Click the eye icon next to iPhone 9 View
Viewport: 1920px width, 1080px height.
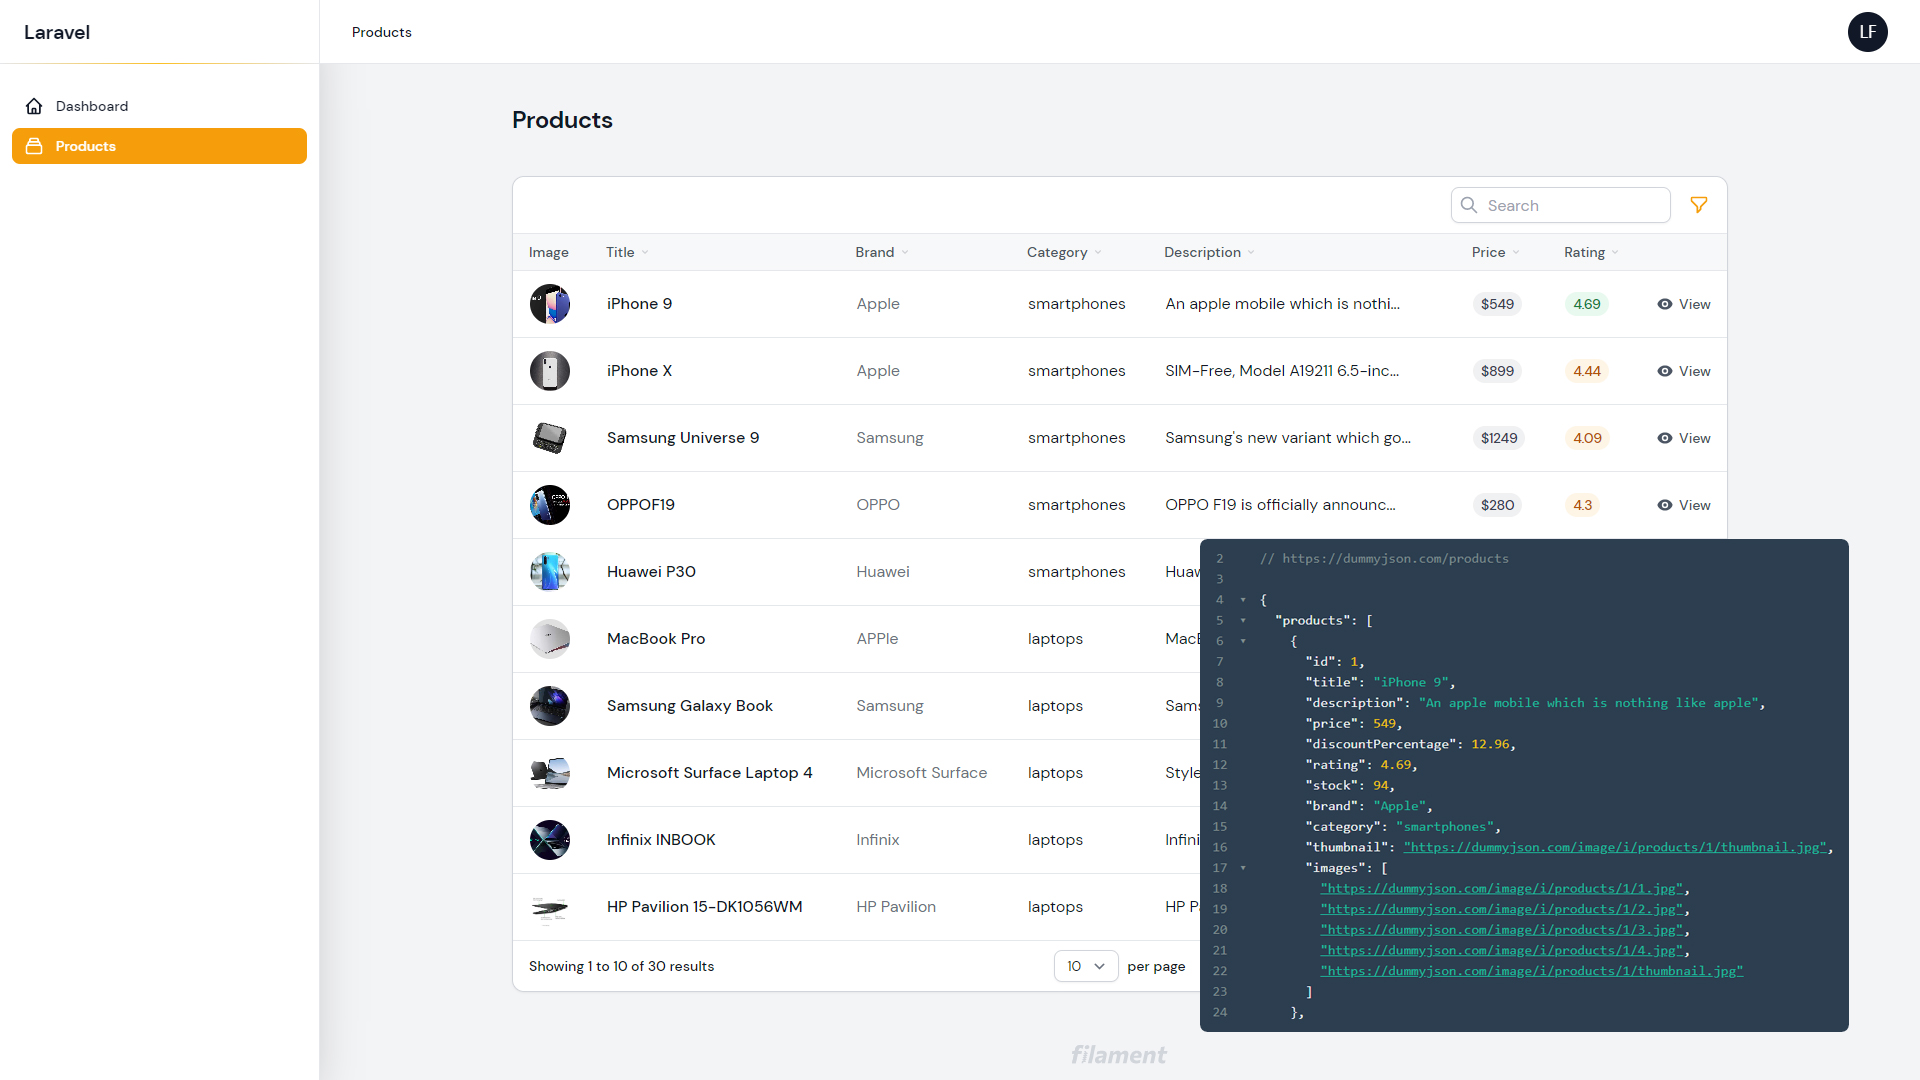click(1663, 304)
